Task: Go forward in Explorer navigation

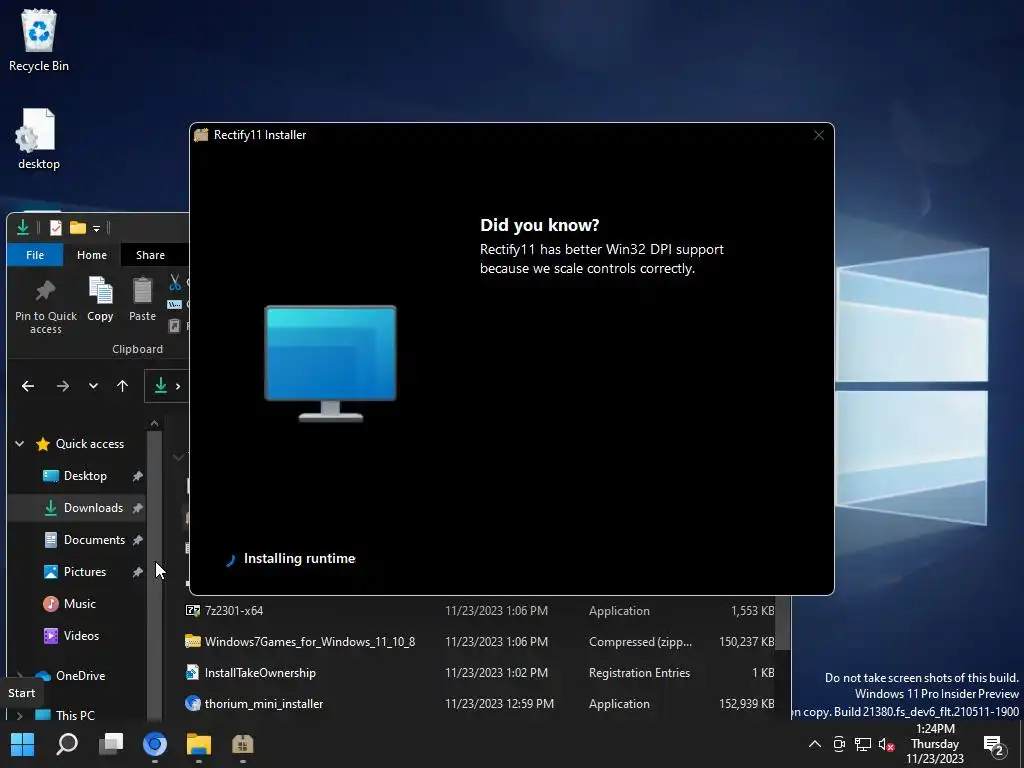Action: click(x=63, y=386)
